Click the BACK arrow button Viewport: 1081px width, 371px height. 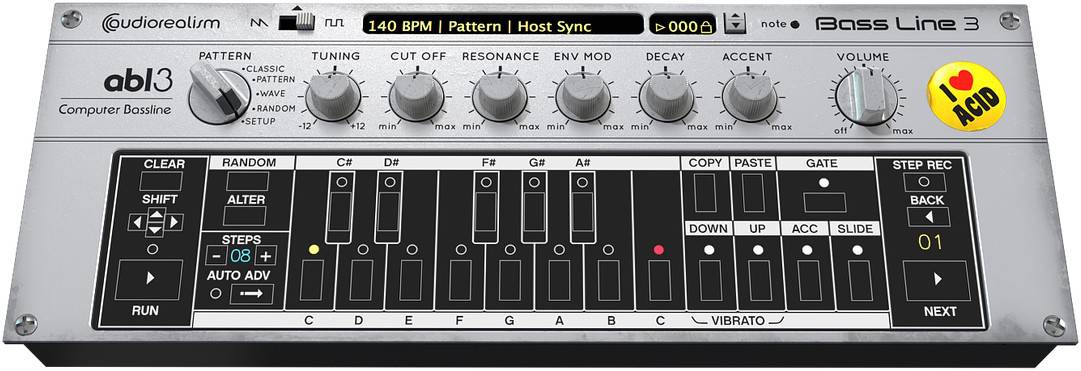coord(928,217)
